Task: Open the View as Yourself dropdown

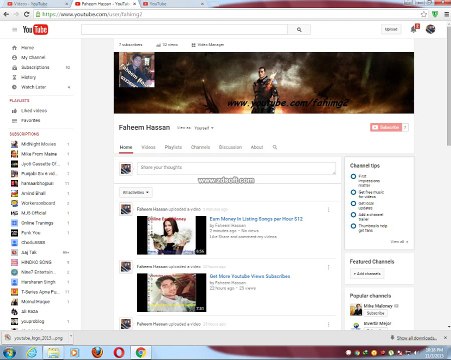Action: [204, 128]
